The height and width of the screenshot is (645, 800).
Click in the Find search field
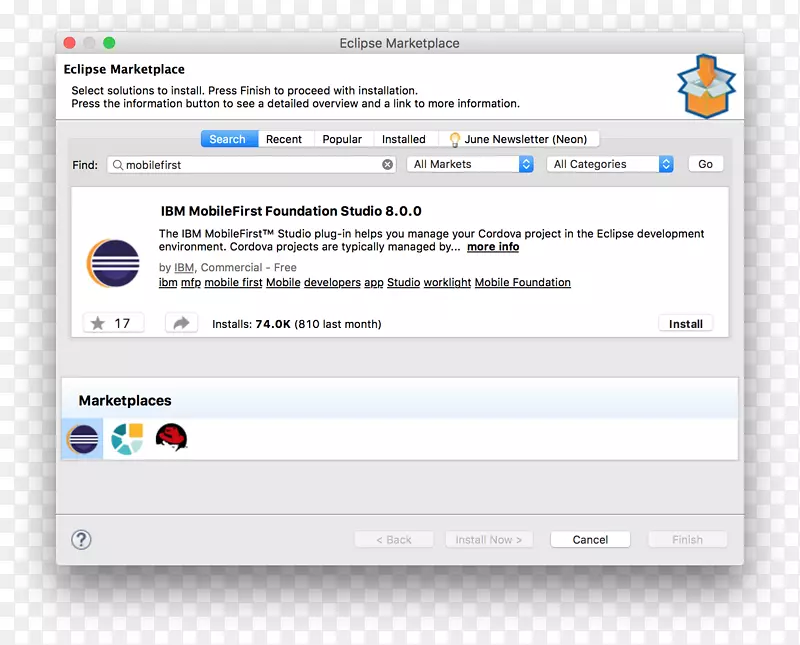point(250,165)
